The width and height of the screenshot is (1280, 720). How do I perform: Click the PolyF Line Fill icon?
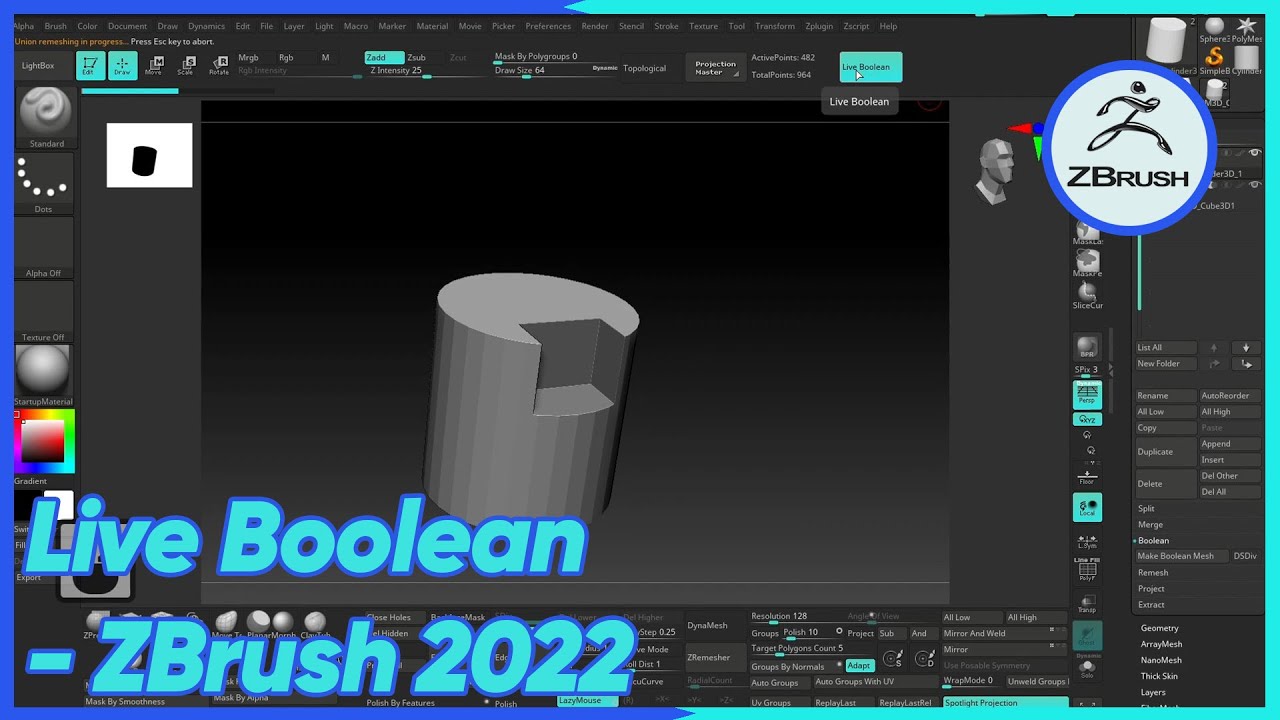pos(1087,569)
